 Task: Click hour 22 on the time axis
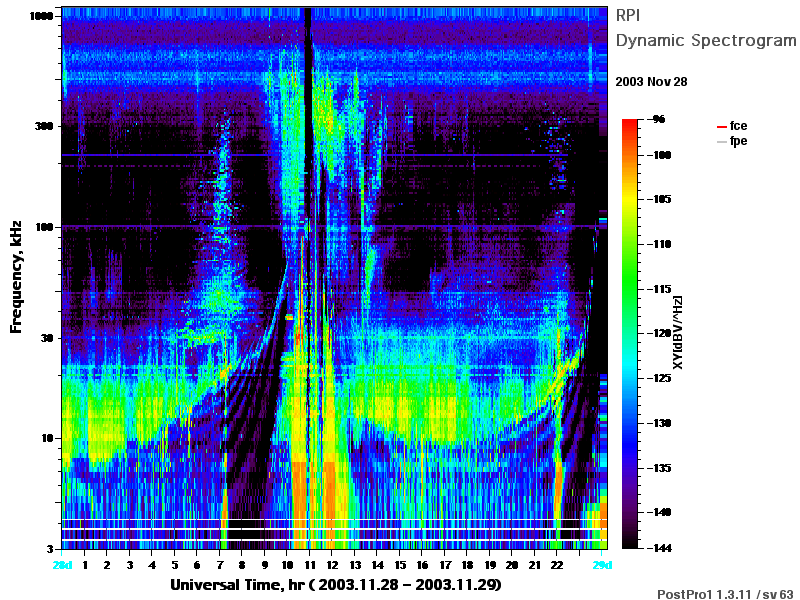tap(557, 565)
